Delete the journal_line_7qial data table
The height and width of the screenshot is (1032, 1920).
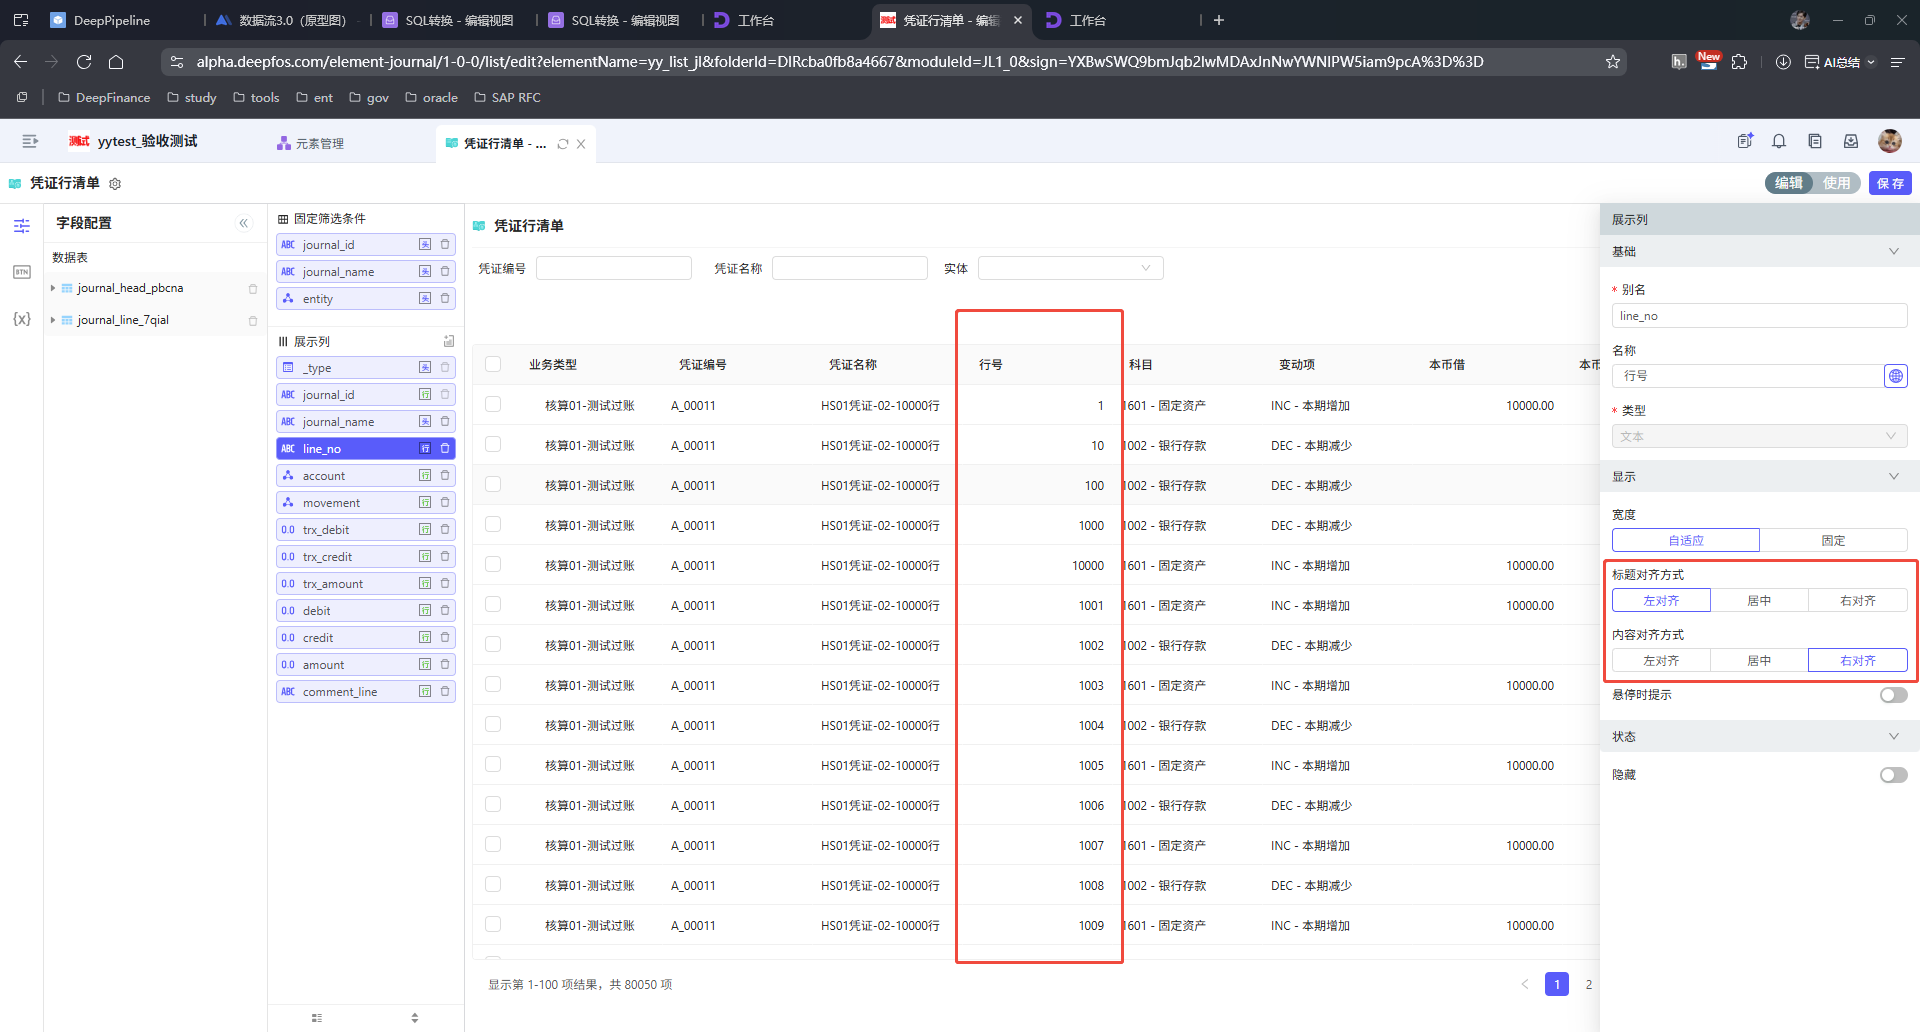click(x=253, y=321)
